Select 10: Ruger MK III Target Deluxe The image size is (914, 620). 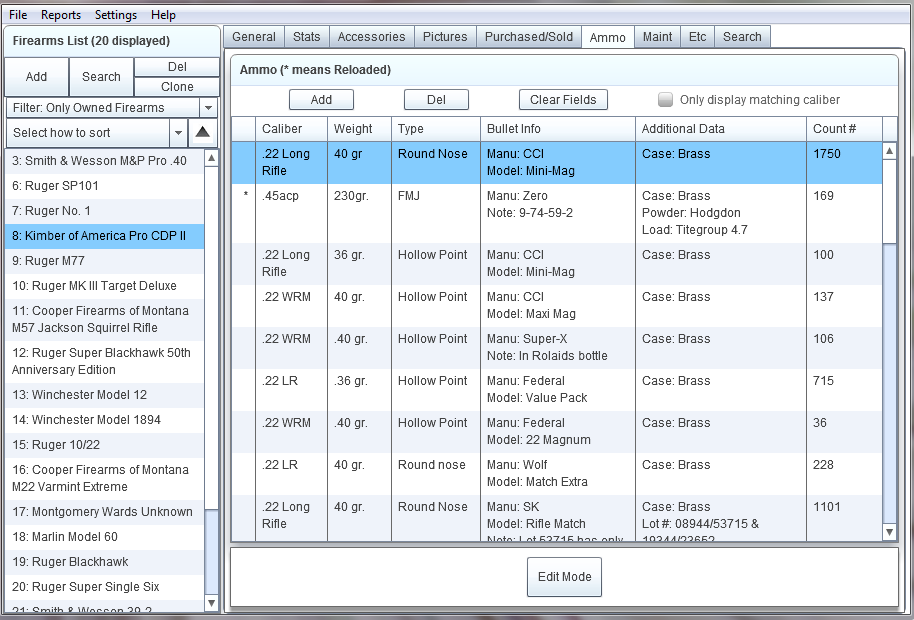point(105,286)
